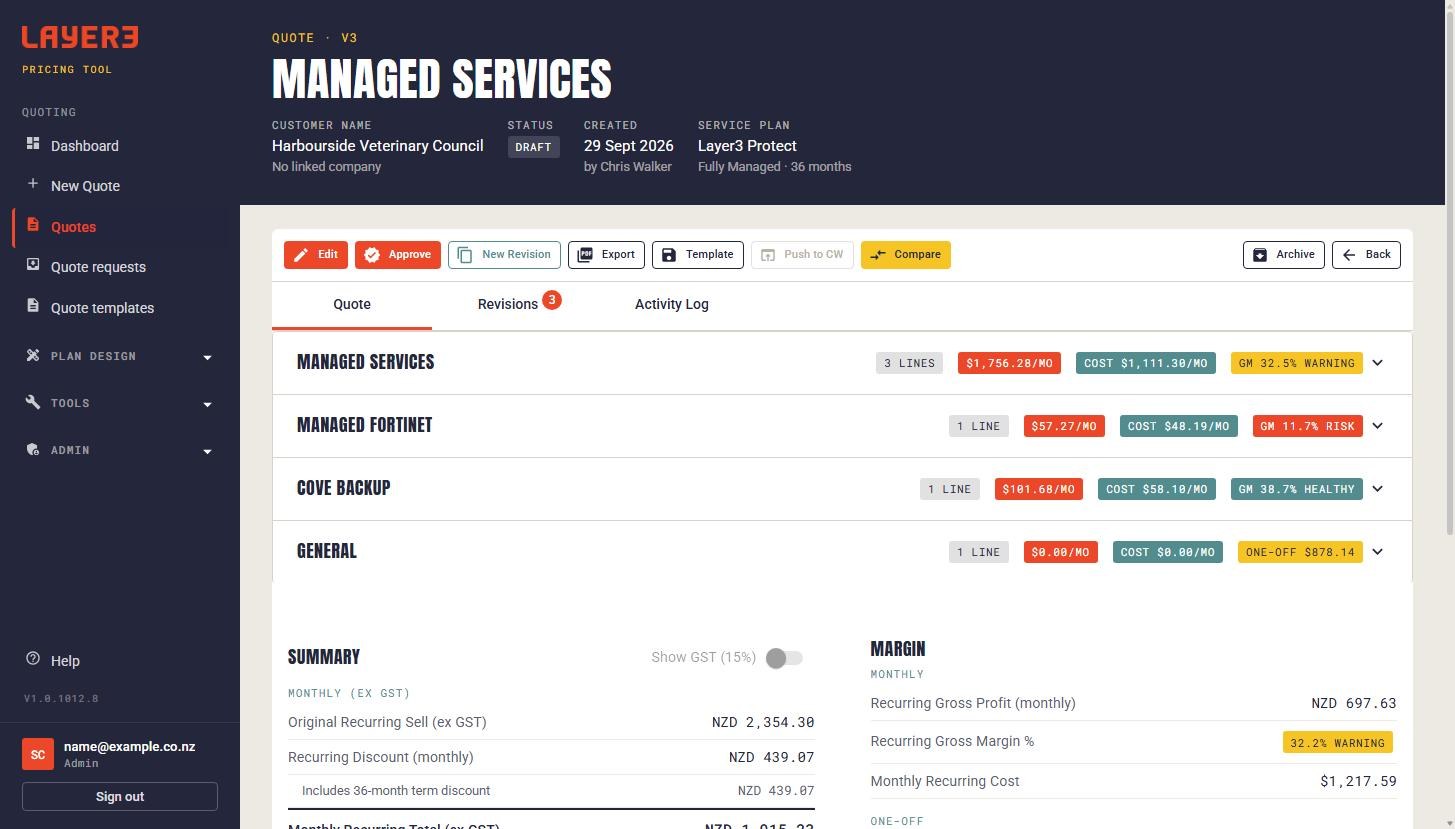
Task: Click the COST $48.19/MO badge
Action: coord(1179,426)
